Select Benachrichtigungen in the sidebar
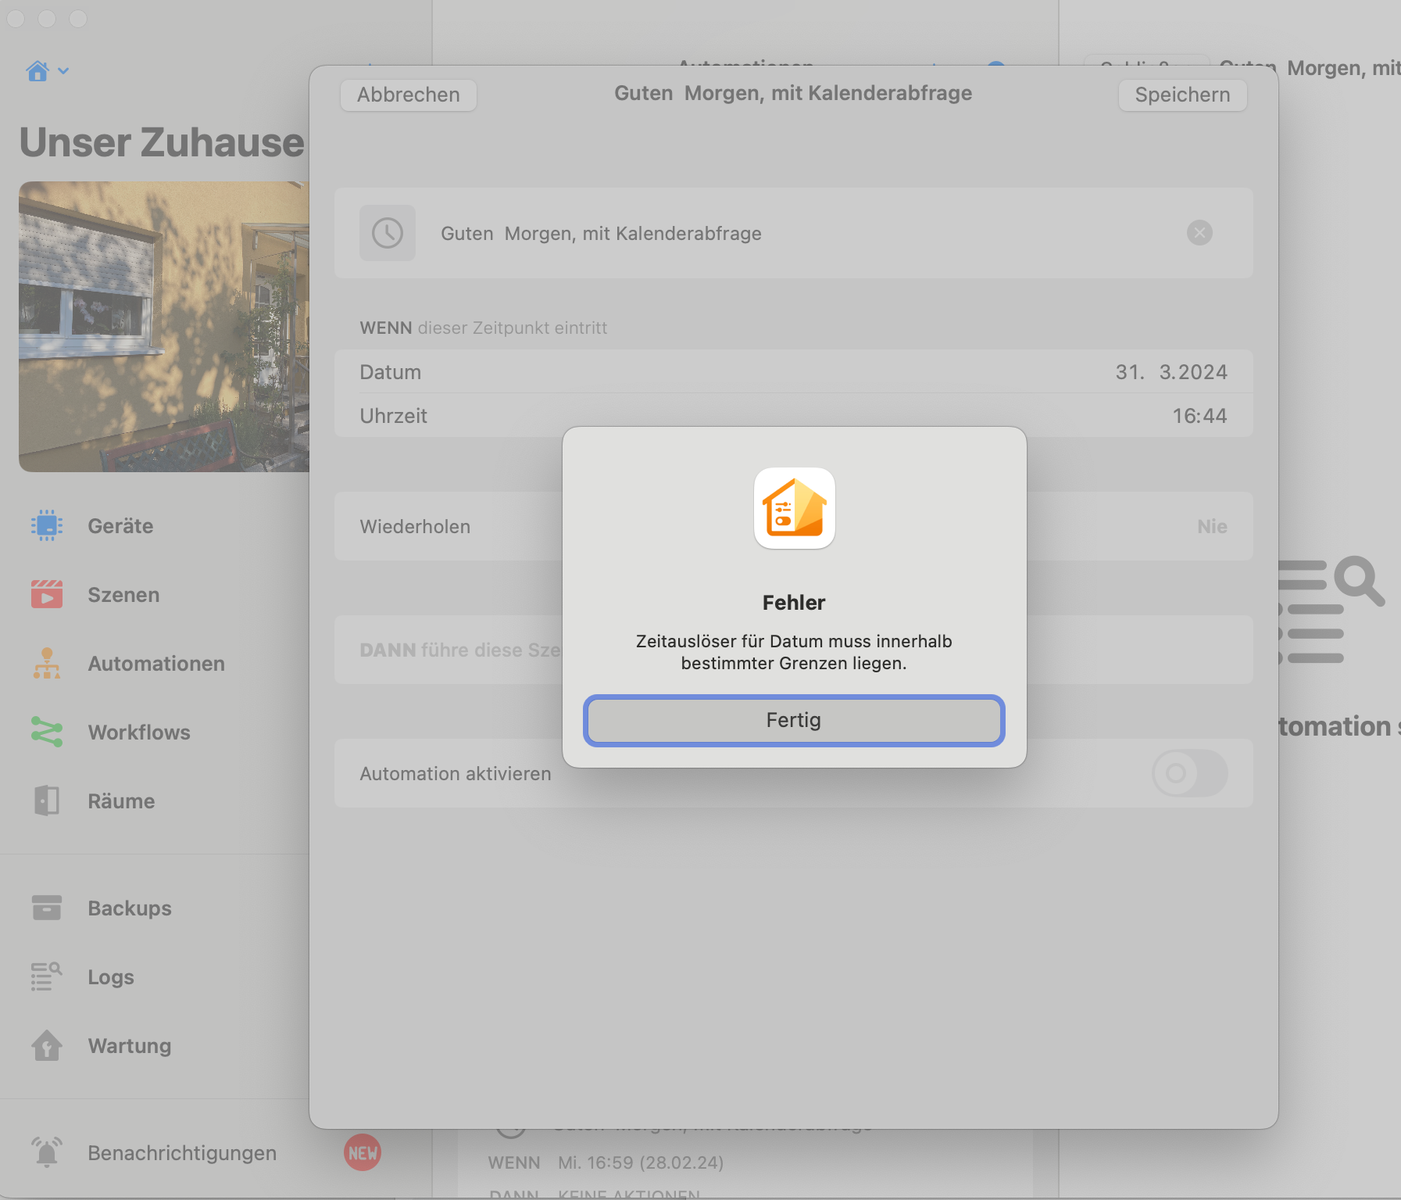Screen dimensions: 1401x1200 tap(182, 1153)
